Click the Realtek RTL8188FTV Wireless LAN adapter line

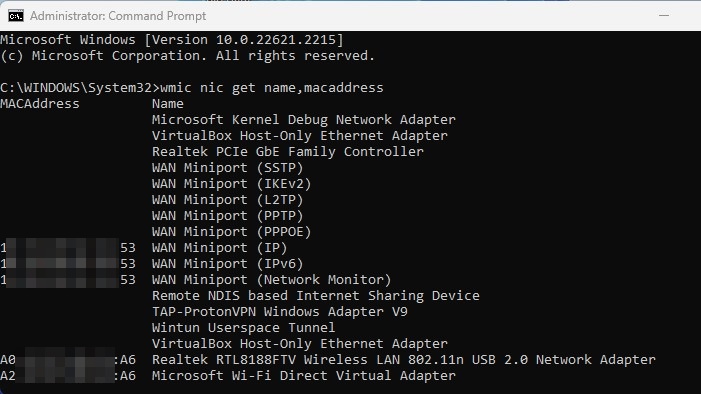tap(328, 360)
